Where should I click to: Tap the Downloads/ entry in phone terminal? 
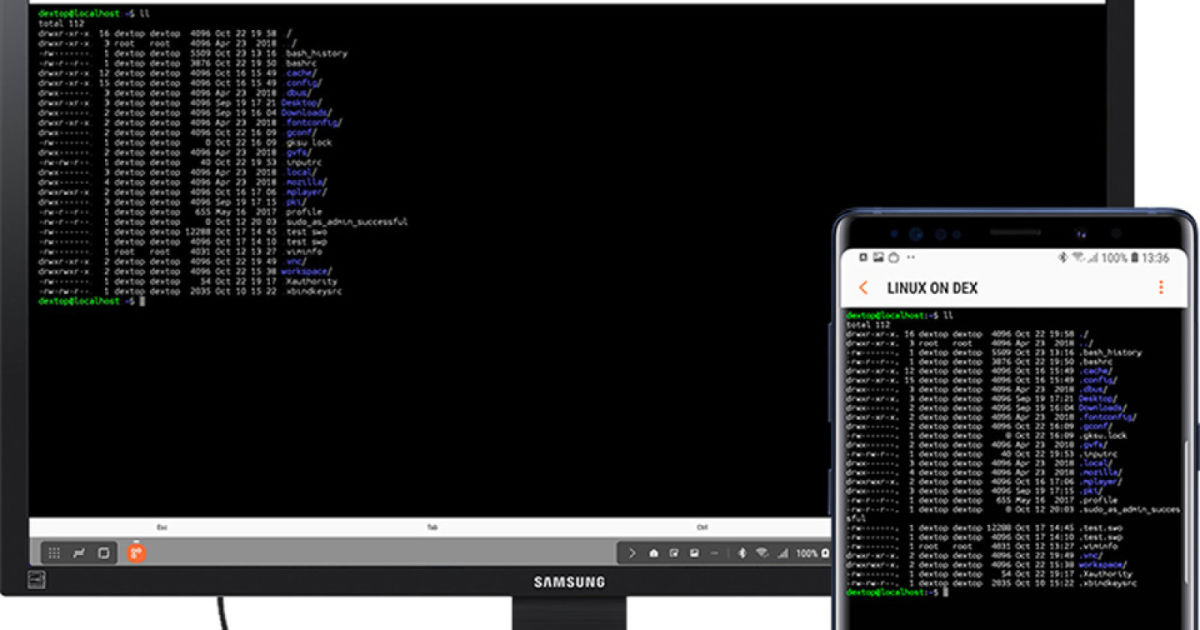click(1104, 408)
